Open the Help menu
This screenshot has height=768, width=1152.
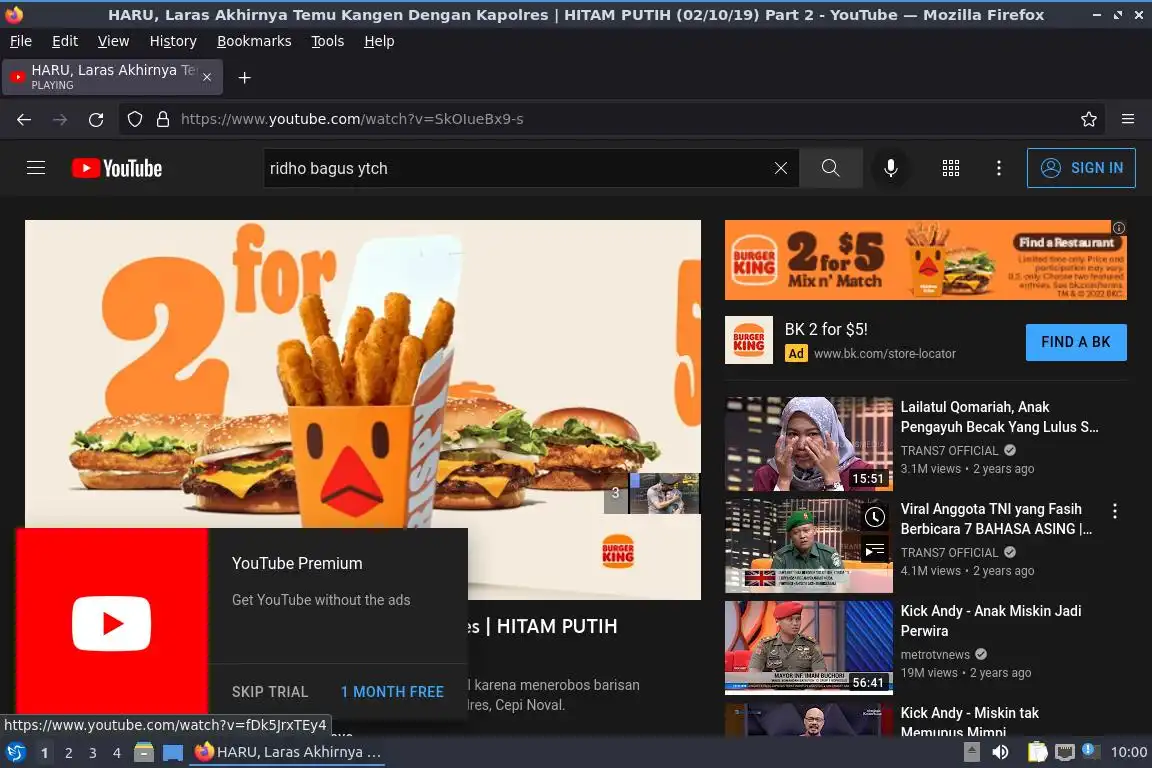tap(379, 41)
